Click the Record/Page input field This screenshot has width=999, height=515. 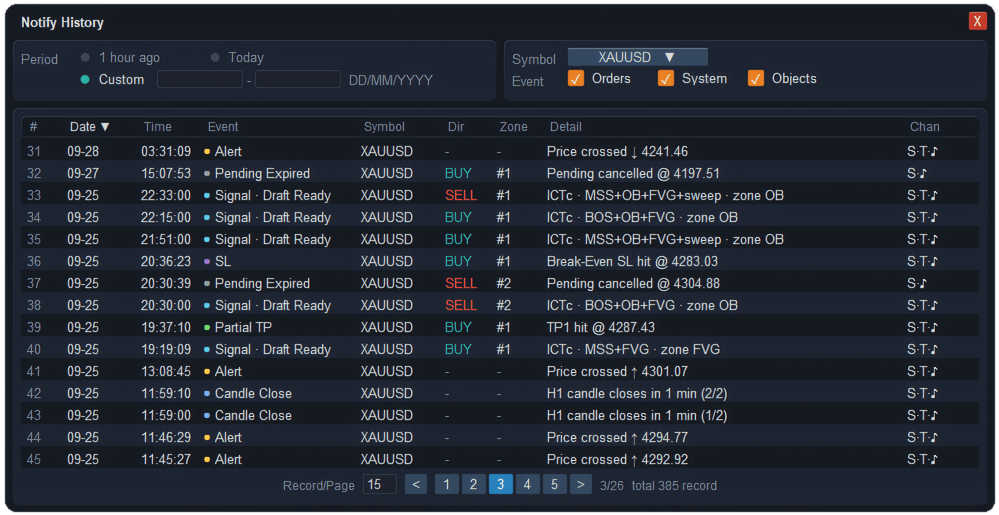(x=380, y=484)
